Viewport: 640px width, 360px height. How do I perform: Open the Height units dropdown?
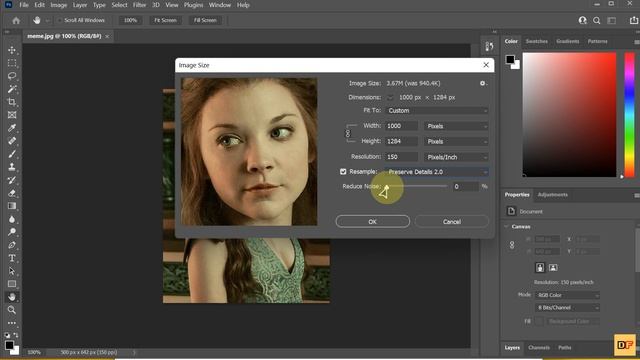click(x=456, y=142)
